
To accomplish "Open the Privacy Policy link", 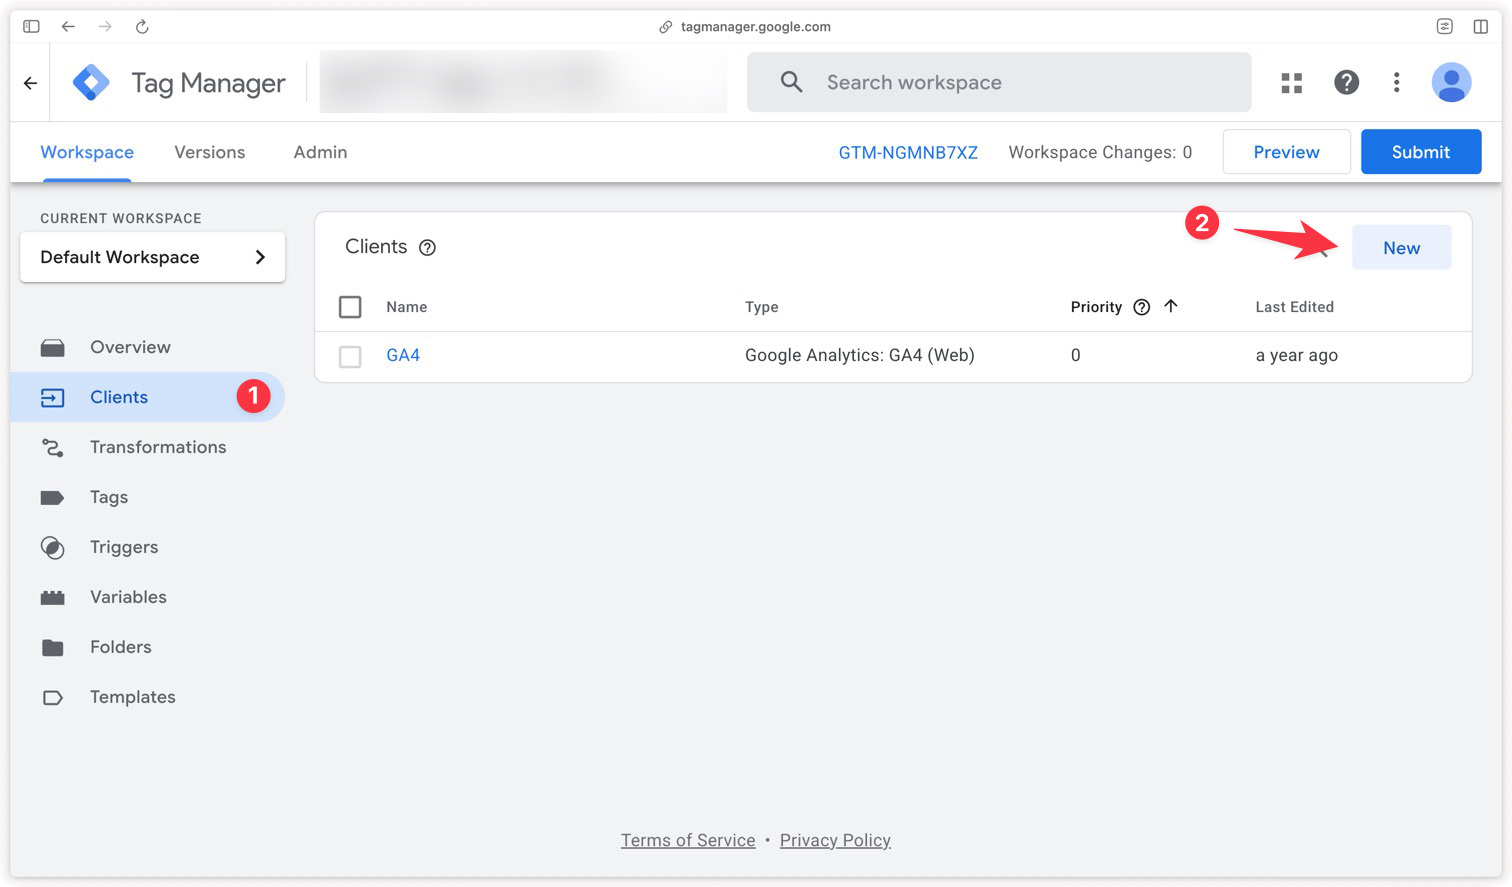I will point(835,840).
